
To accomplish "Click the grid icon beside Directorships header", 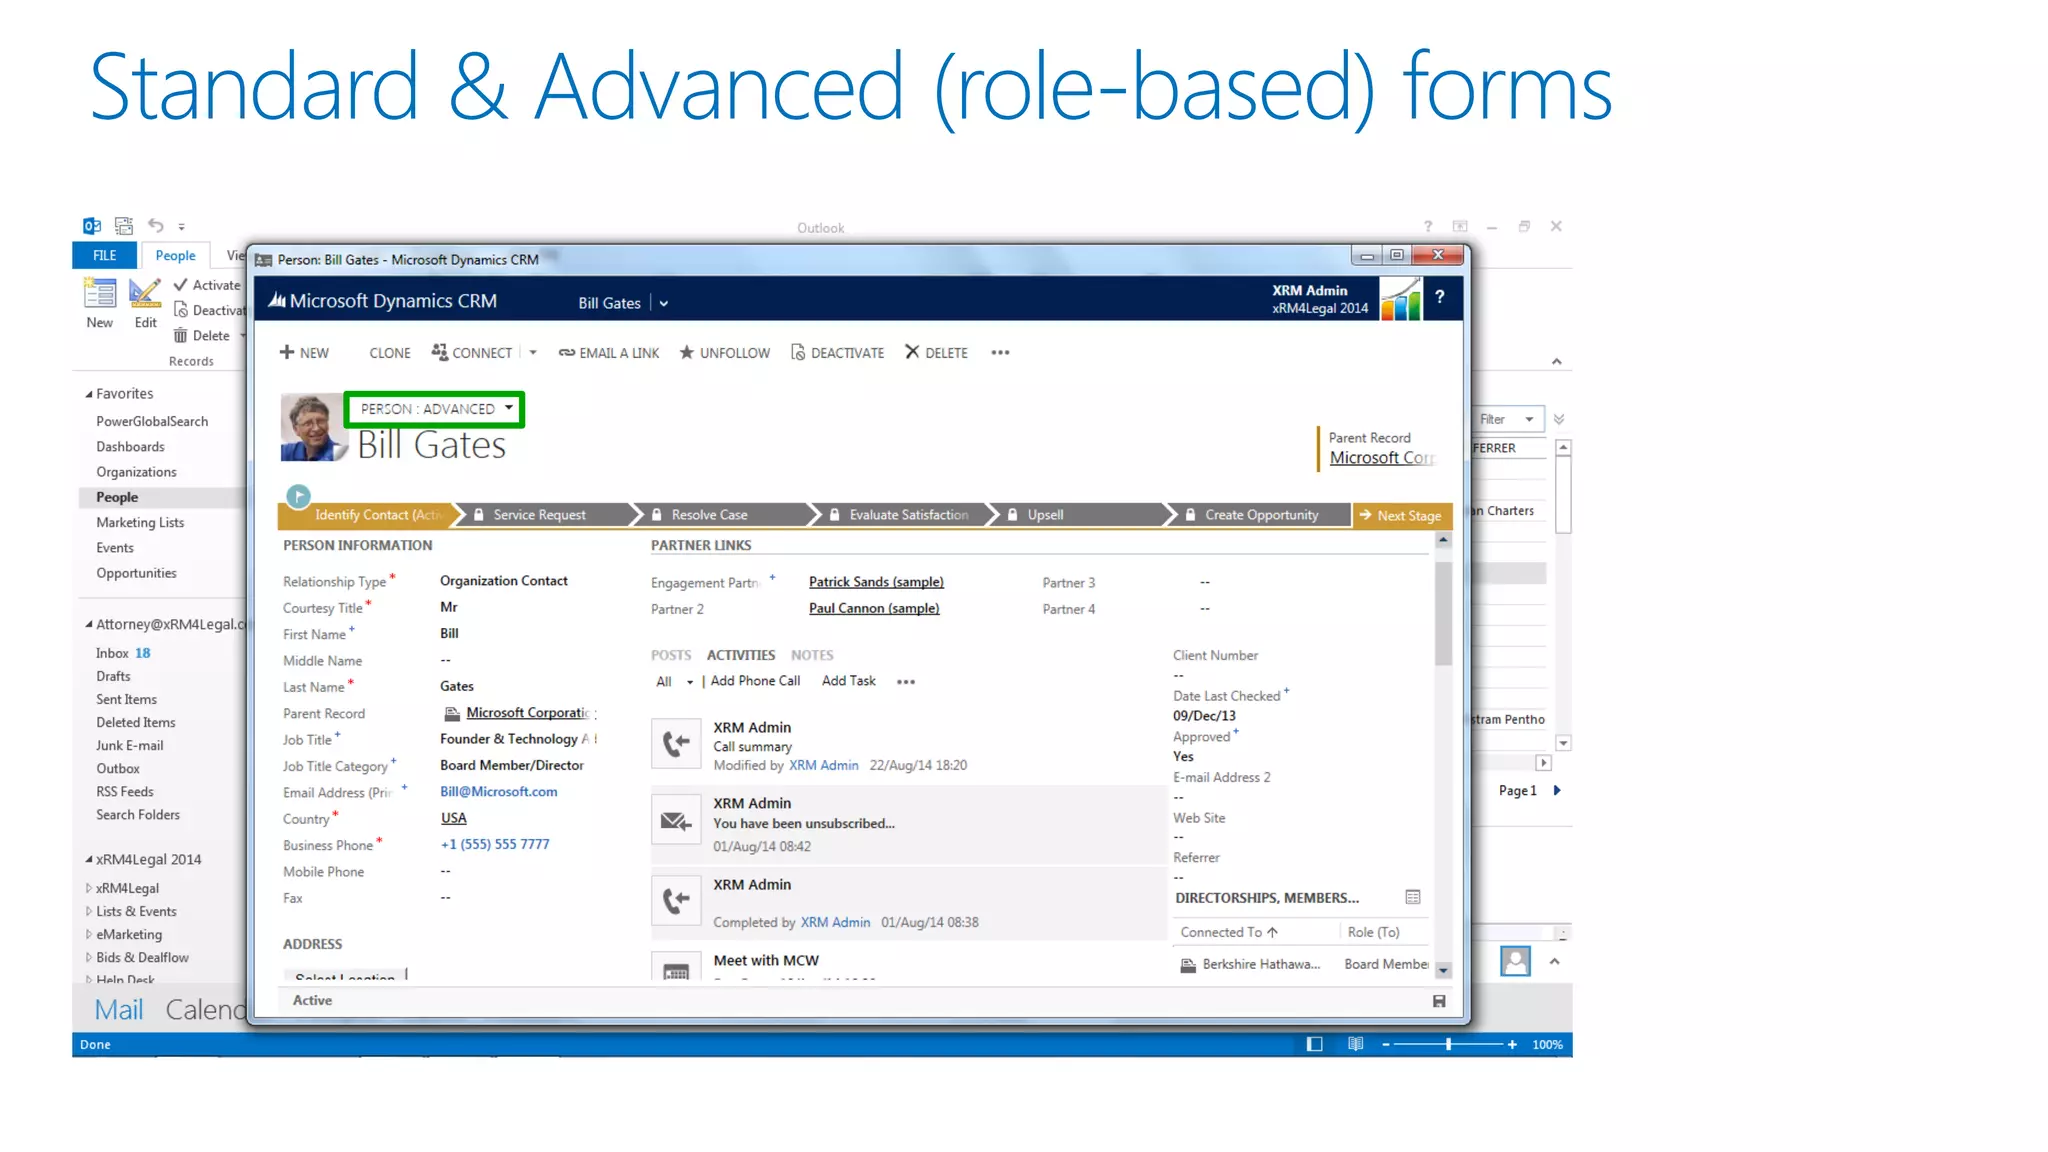I will pos(1412,897).
